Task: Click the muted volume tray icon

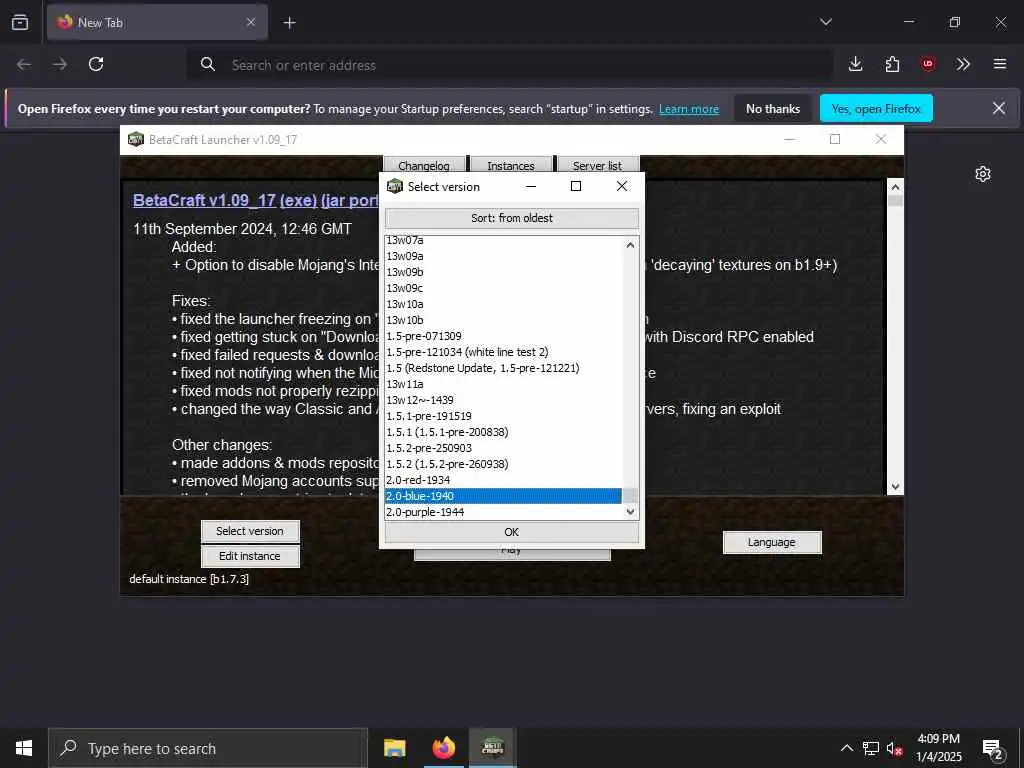Action: [x=895, y=748]
